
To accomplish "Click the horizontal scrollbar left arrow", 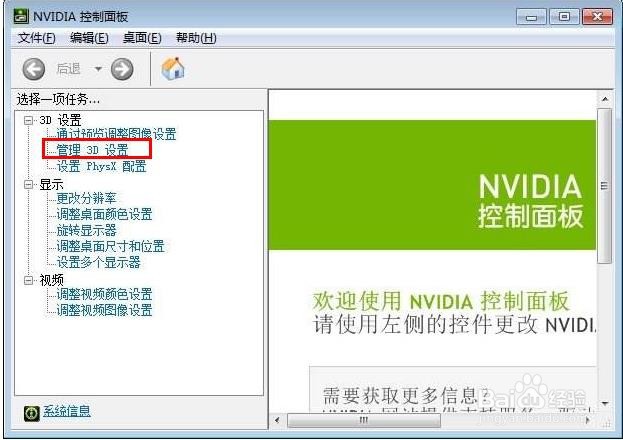I will tap(277, 420).
